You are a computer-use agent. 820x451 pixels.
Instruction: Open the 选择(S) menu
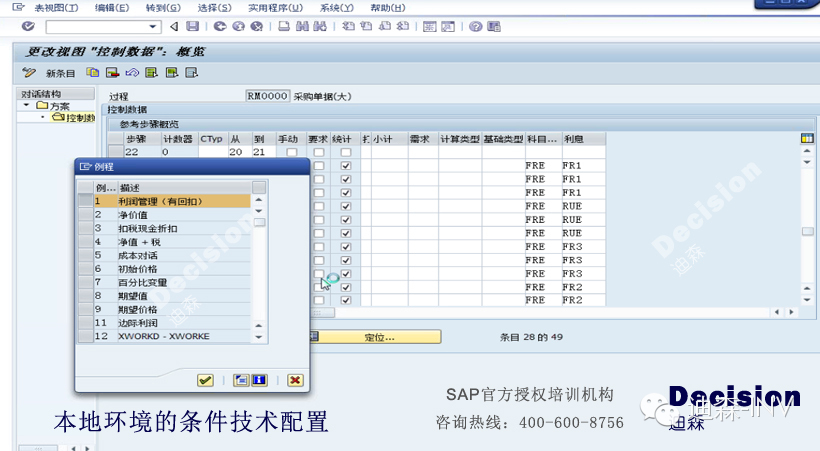(x=214, y=8)
